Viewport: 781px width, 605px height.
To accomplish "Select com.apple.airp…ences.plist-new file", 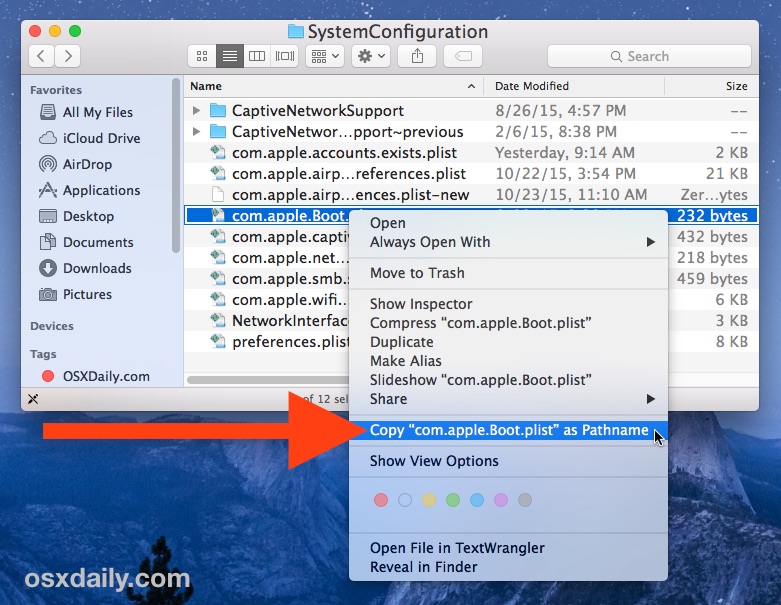I will point(471,194).
